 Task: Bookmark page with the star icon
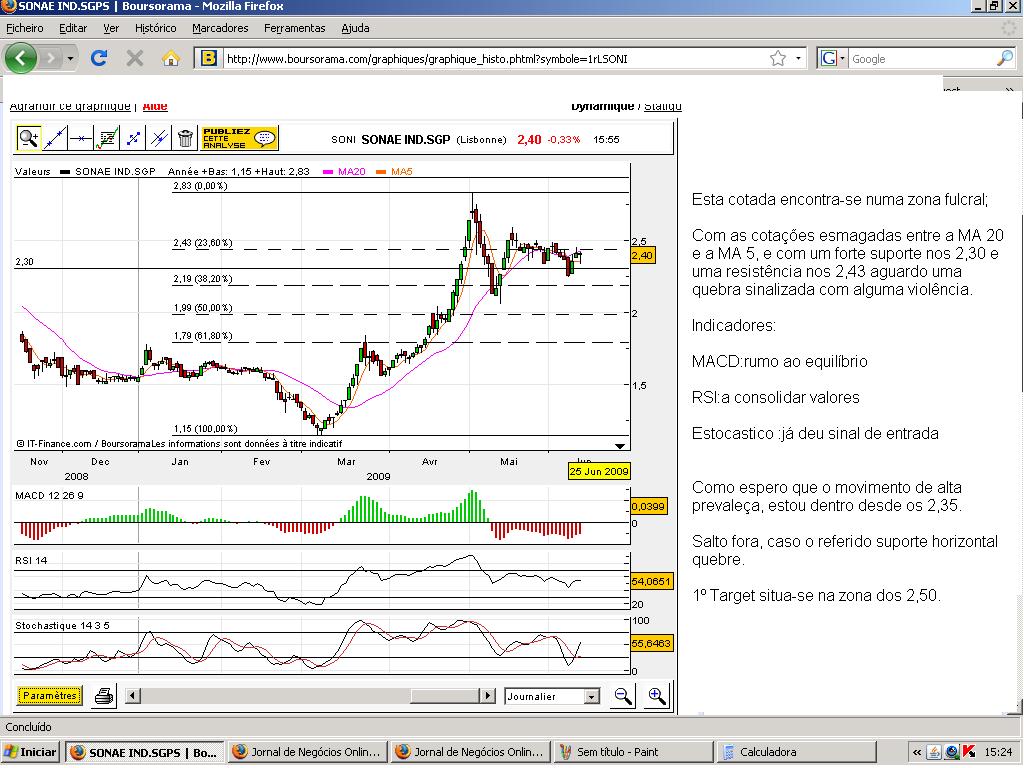point(777,59)
